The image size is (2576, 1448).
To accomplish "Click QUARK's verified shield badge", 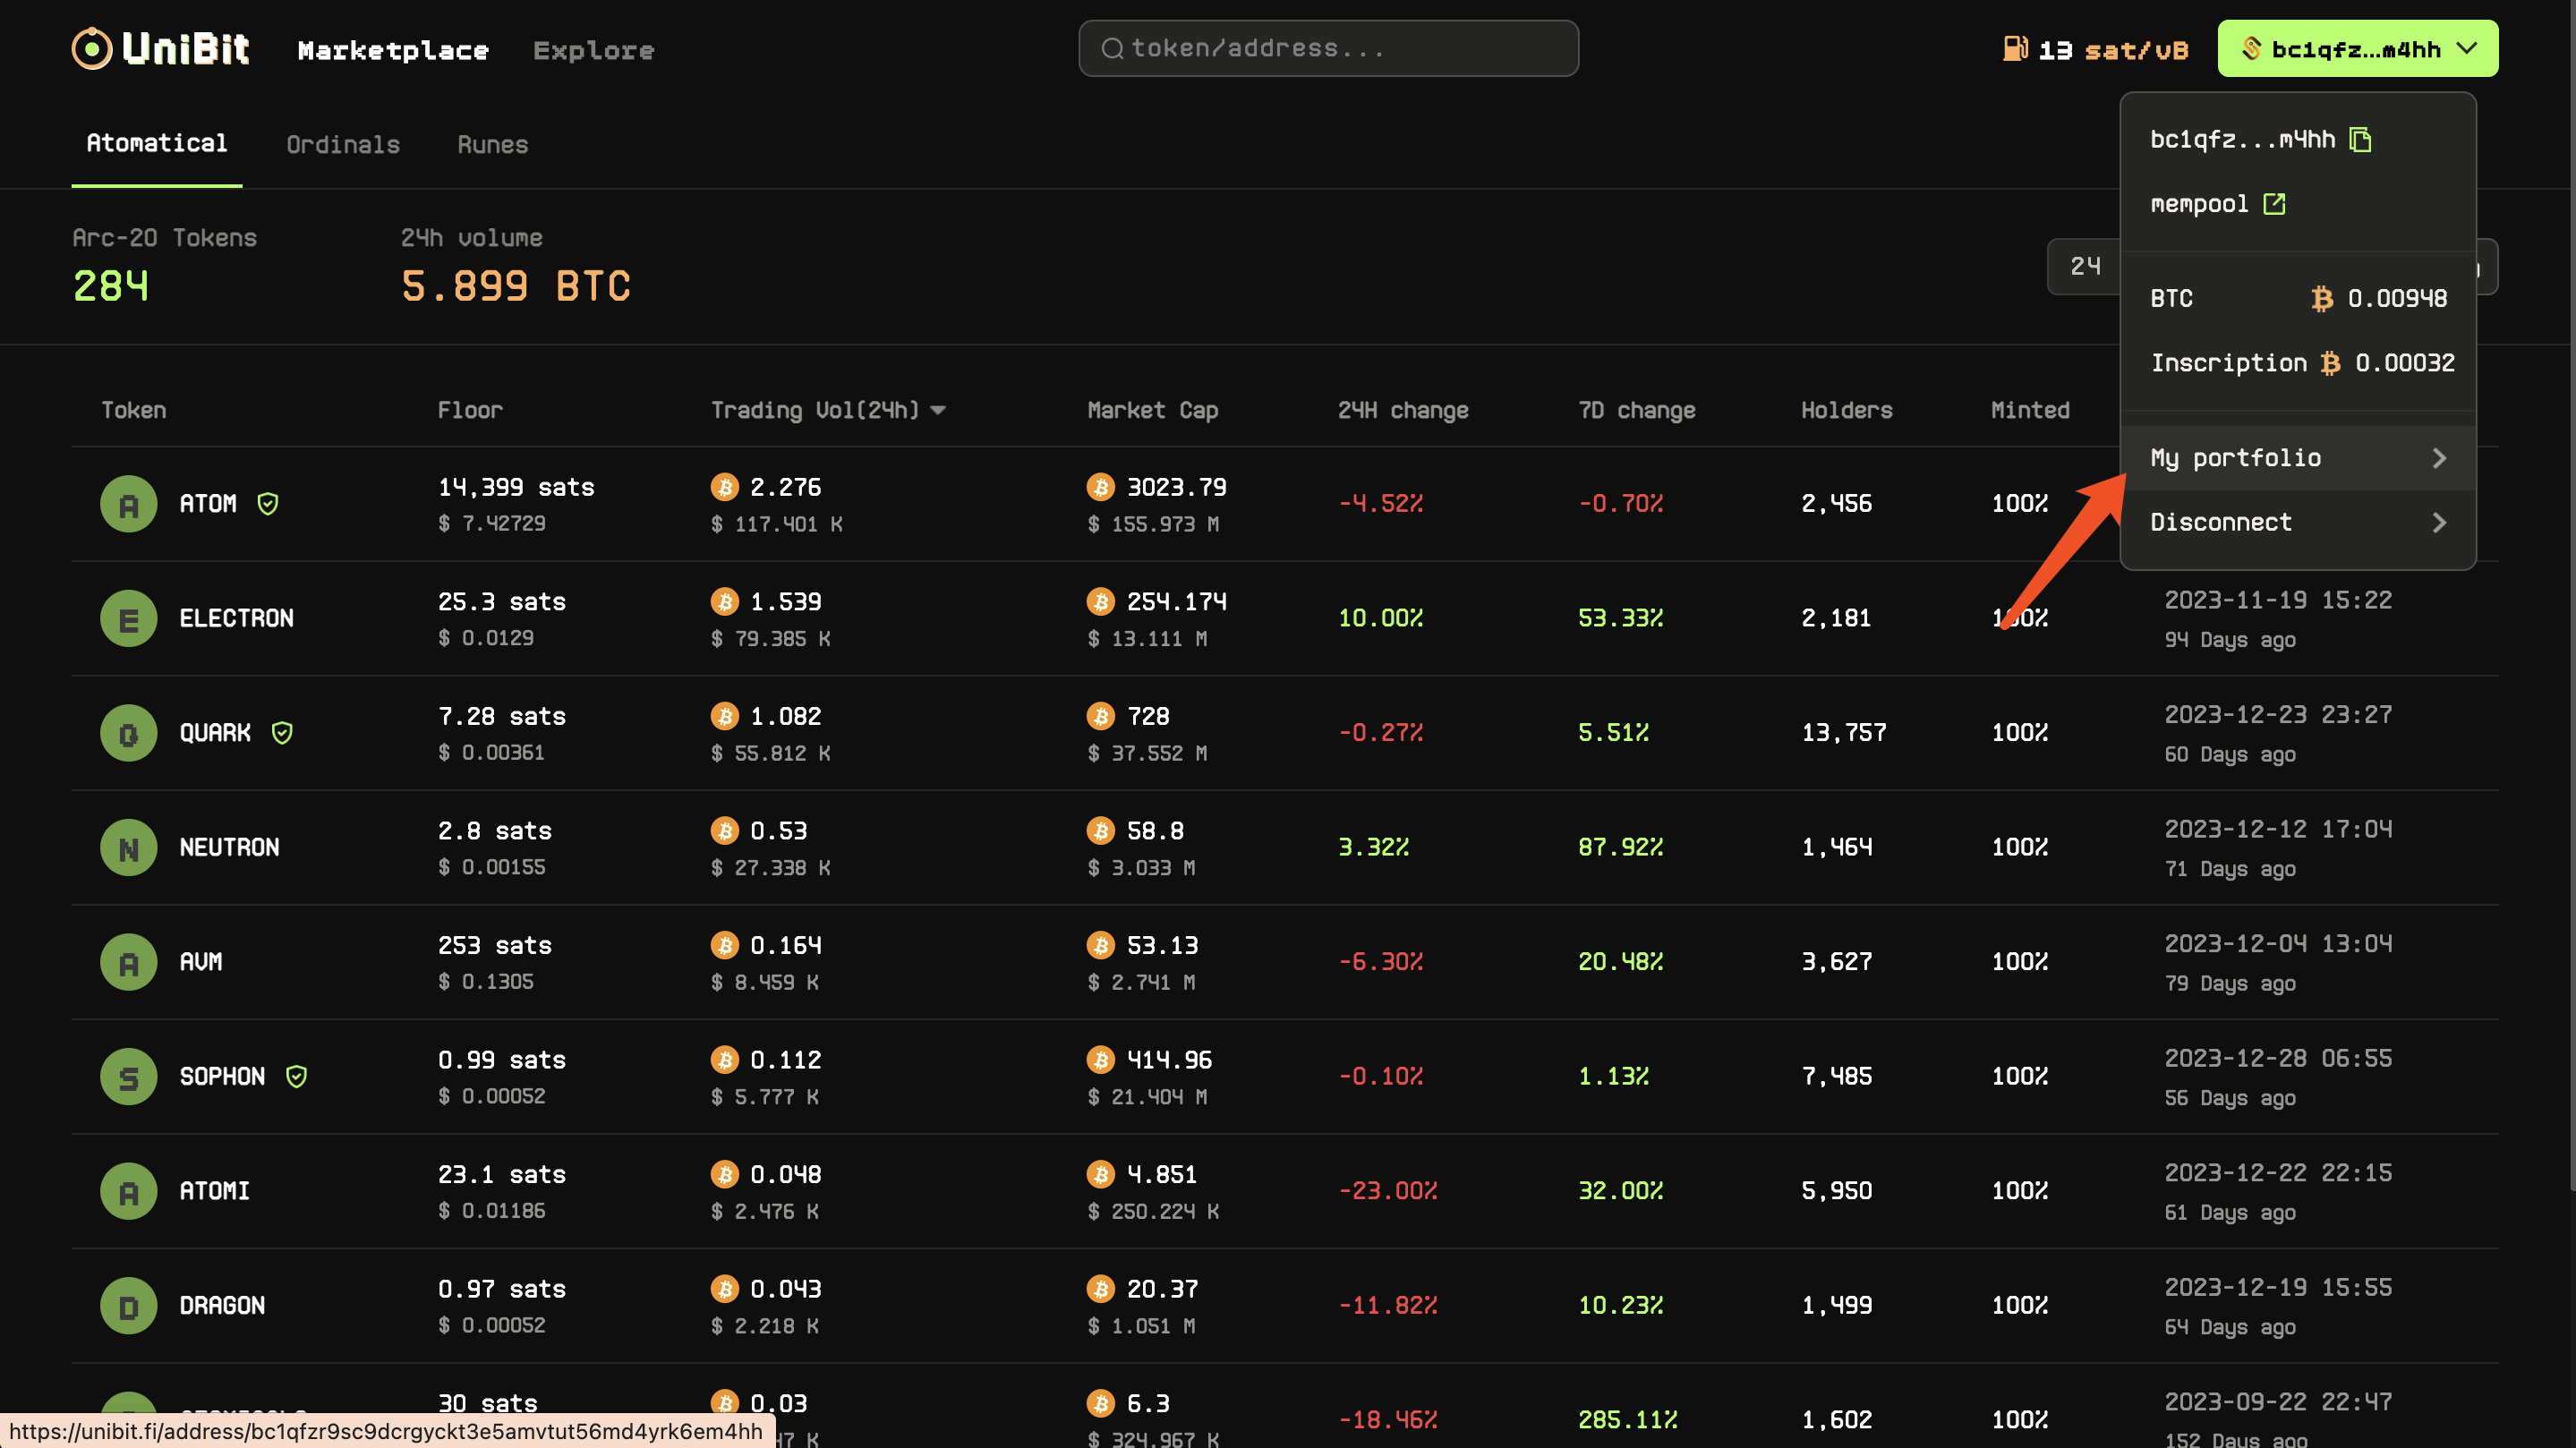I will pyautogui.click(x=282, y=733).
